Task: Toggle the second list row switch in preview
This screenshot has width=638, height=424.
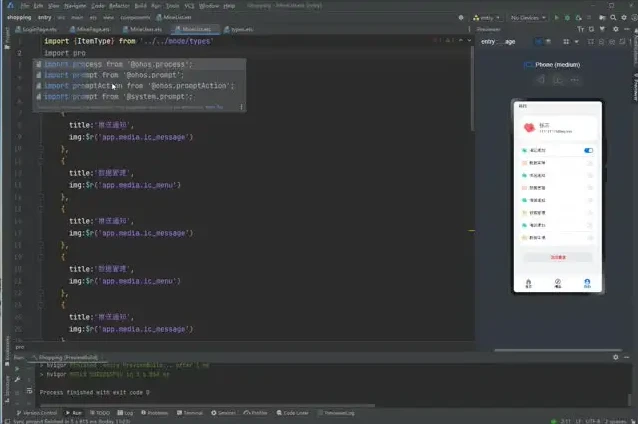Action: click(x=589, y=163)
